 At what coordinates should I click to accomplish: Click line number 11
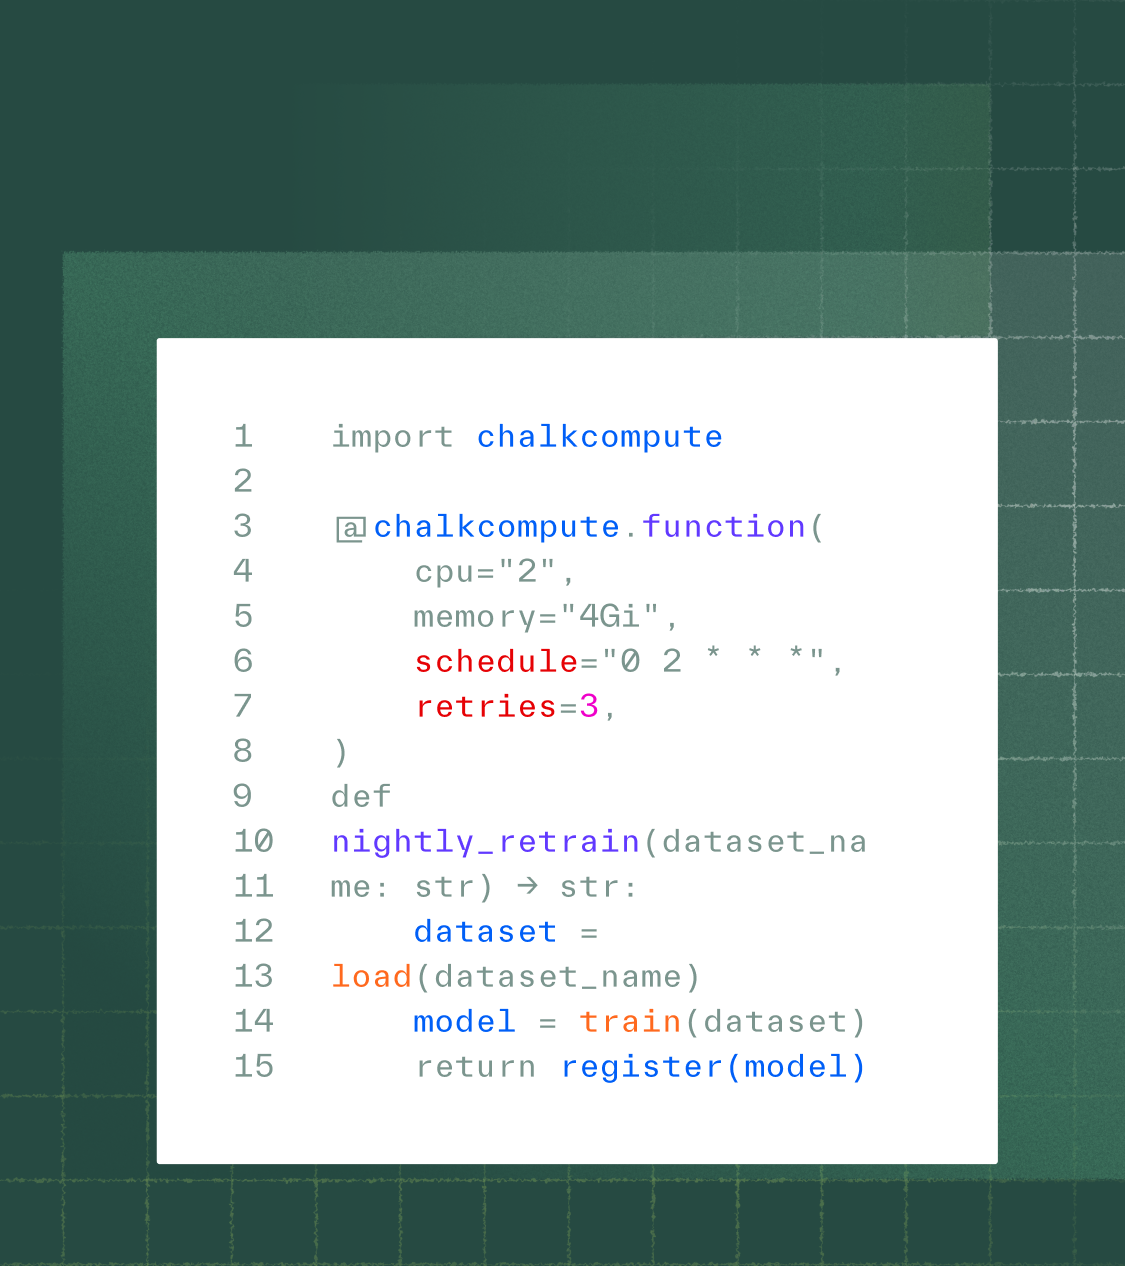coord(253,886)
